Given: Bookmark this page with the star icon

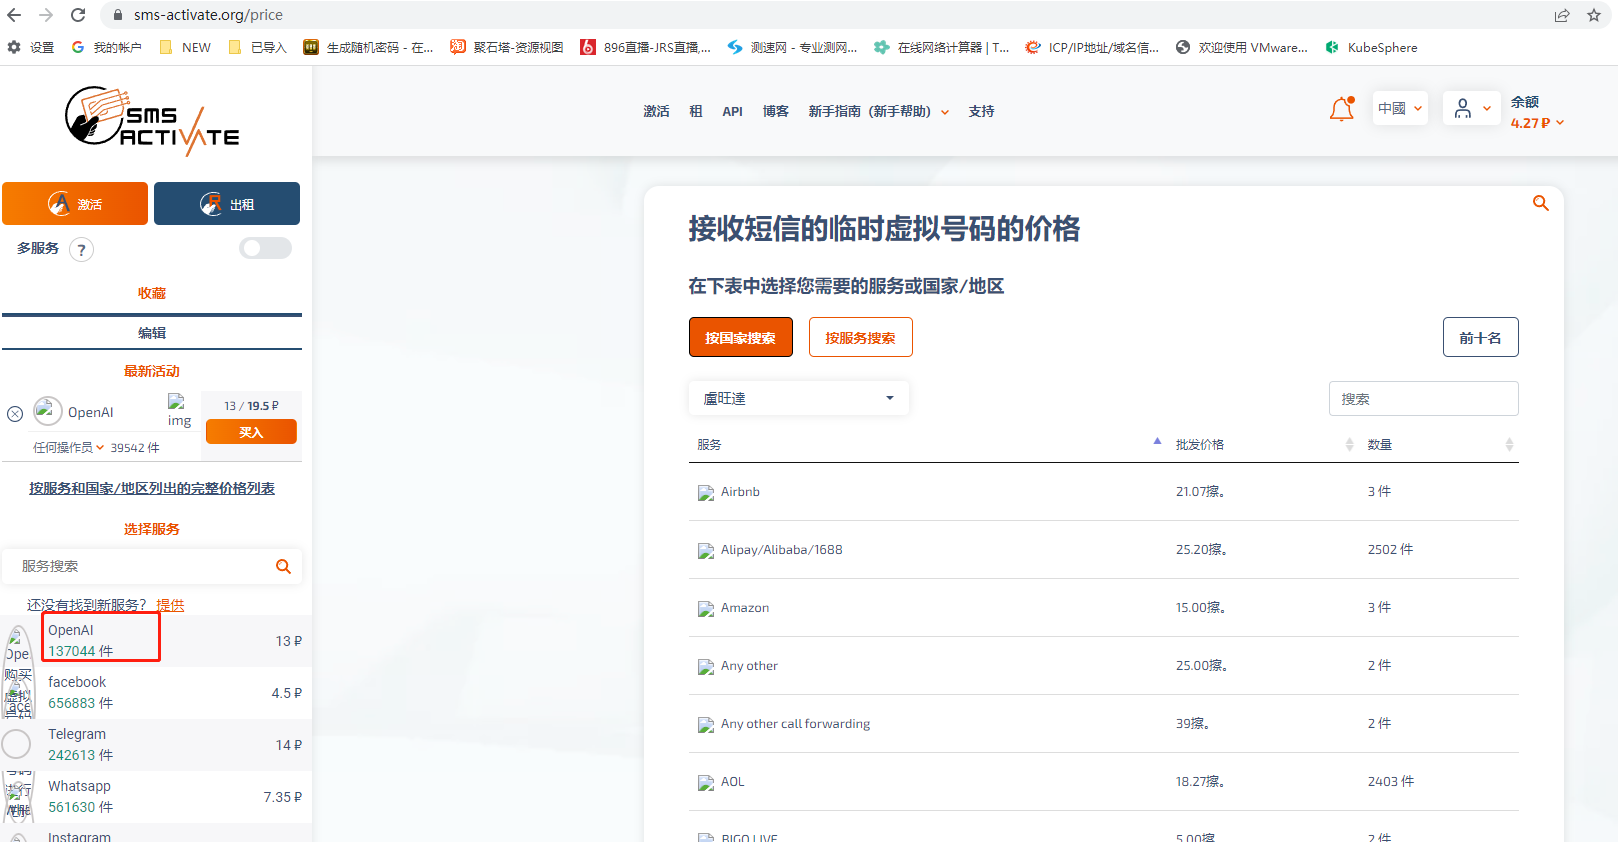Looking at the screenshot, I should pos(1594,15).
